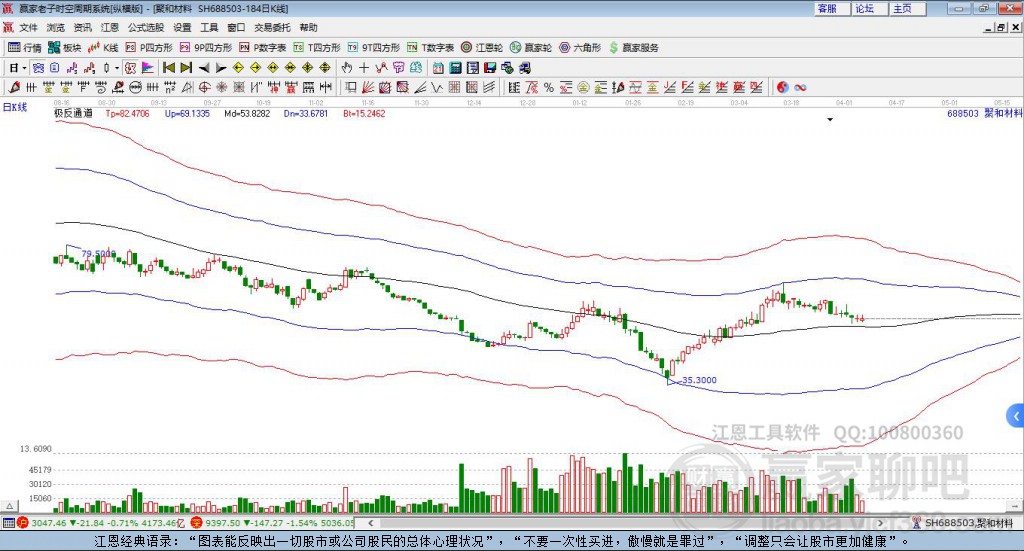Click the Shanghai index 3047.46 readout
This screenshot has width=1024, height=551.
pyautogui.click(x=48, y=522)
